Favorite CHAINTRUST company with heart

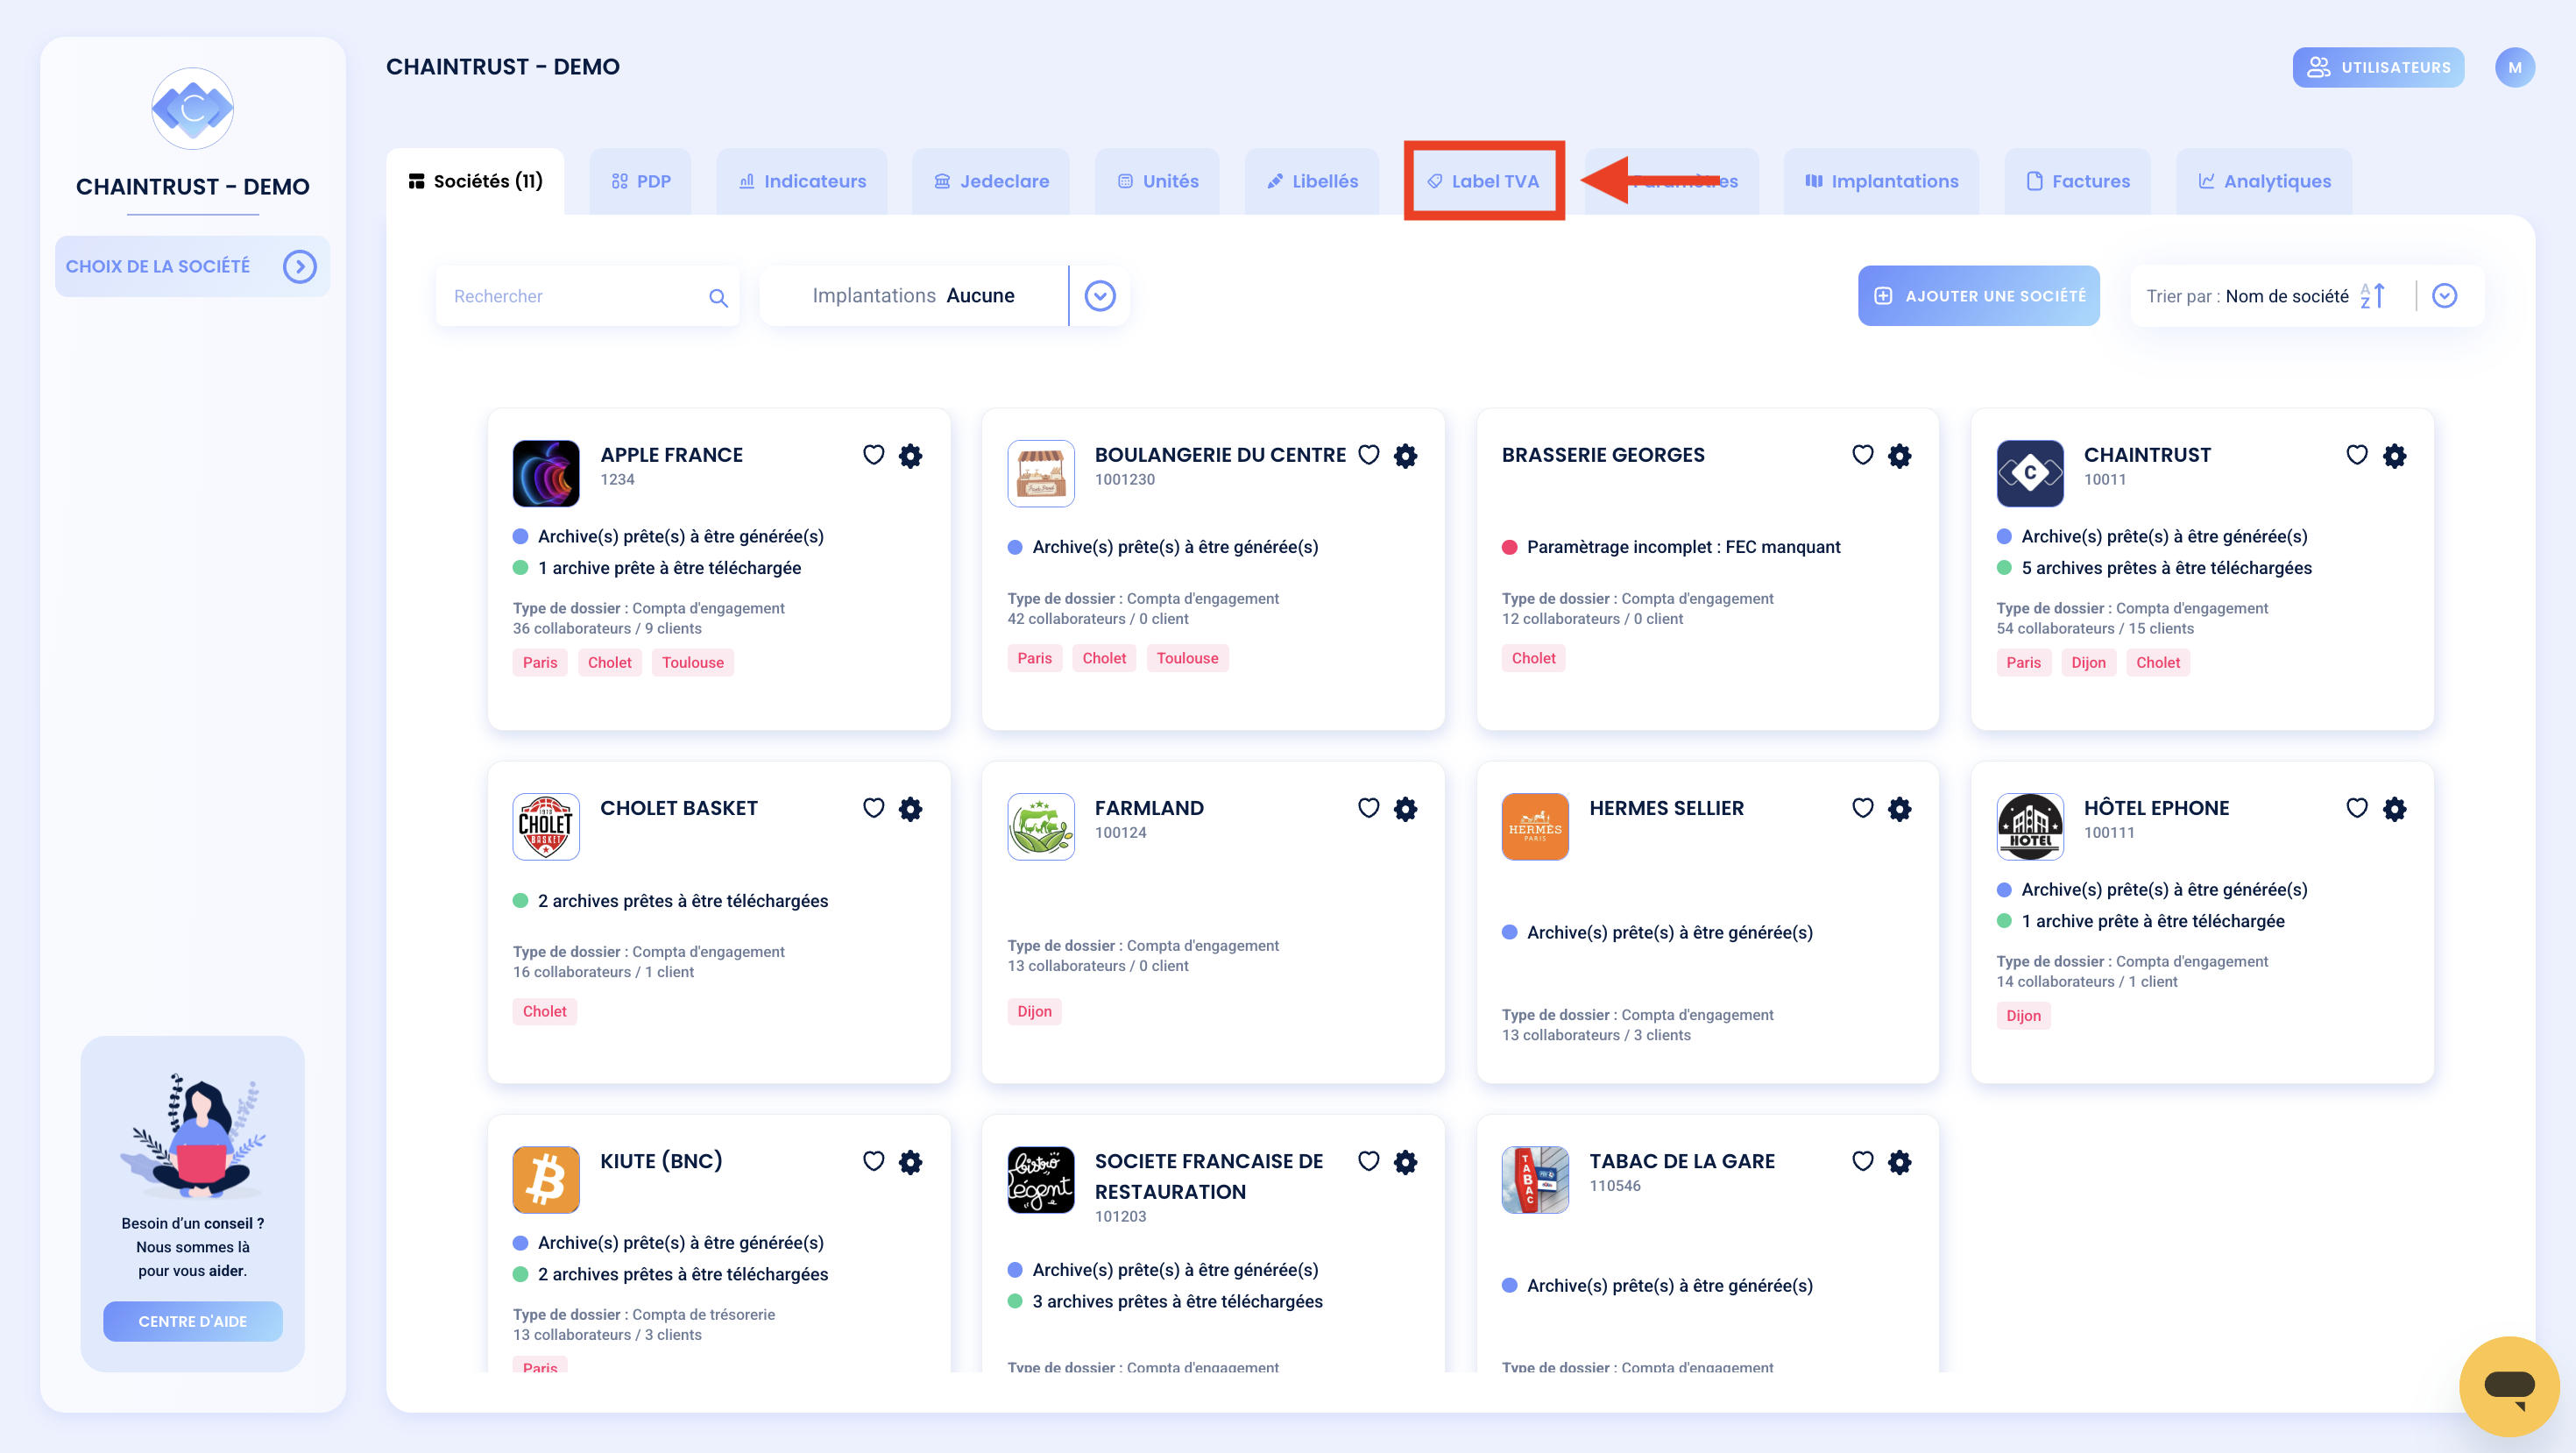point(2357,455)
